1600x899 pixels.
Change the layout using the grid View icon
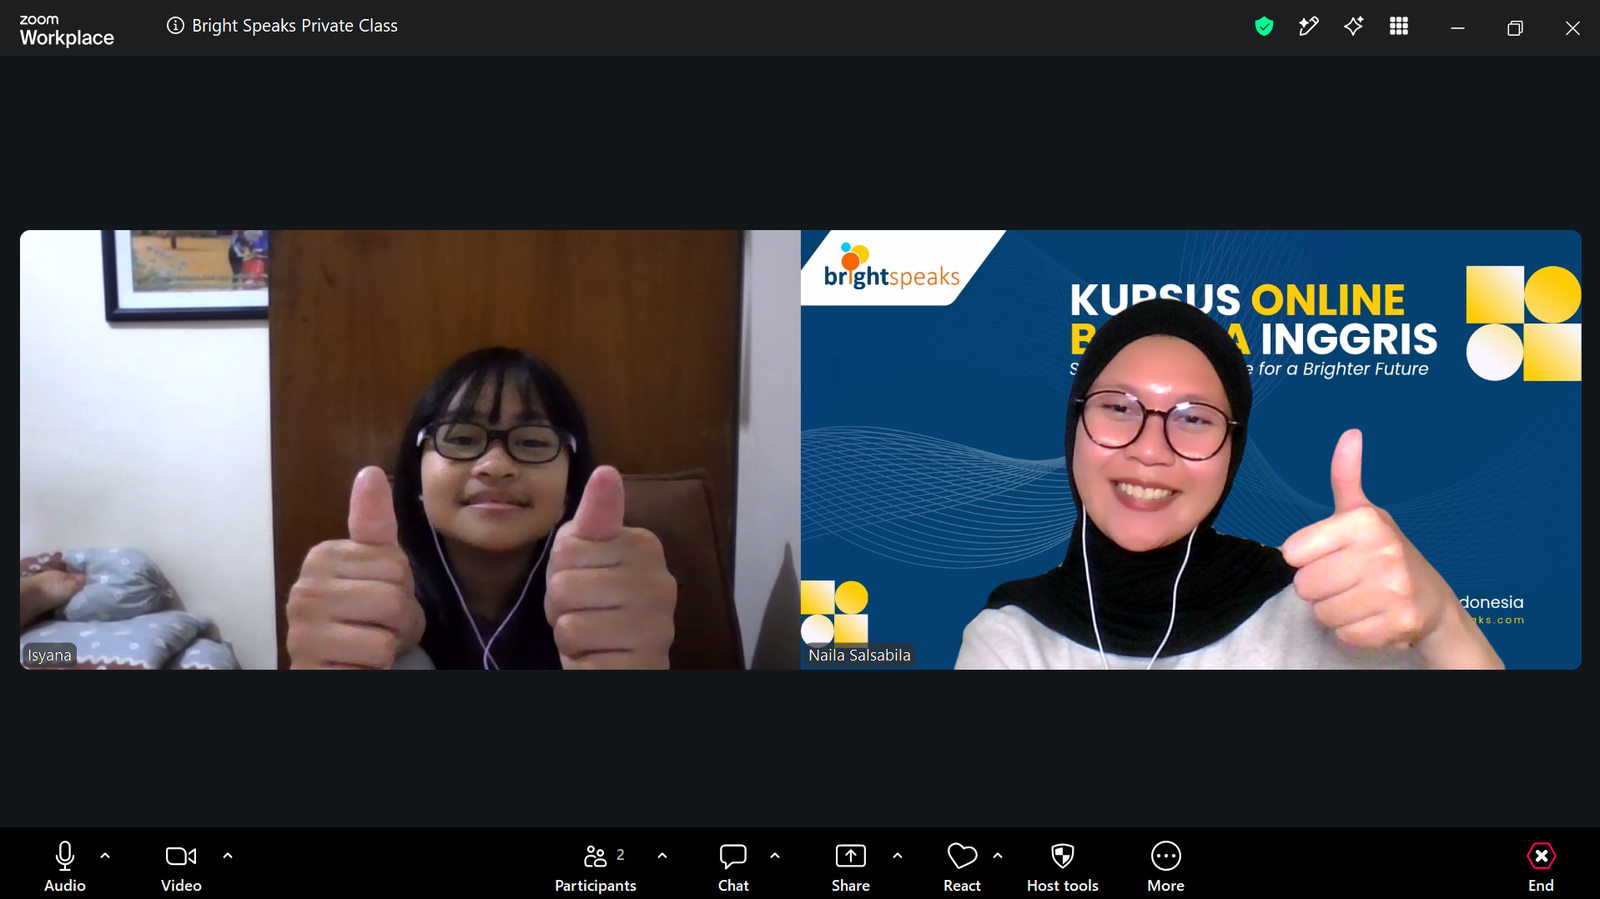[x=1399, y=27]
